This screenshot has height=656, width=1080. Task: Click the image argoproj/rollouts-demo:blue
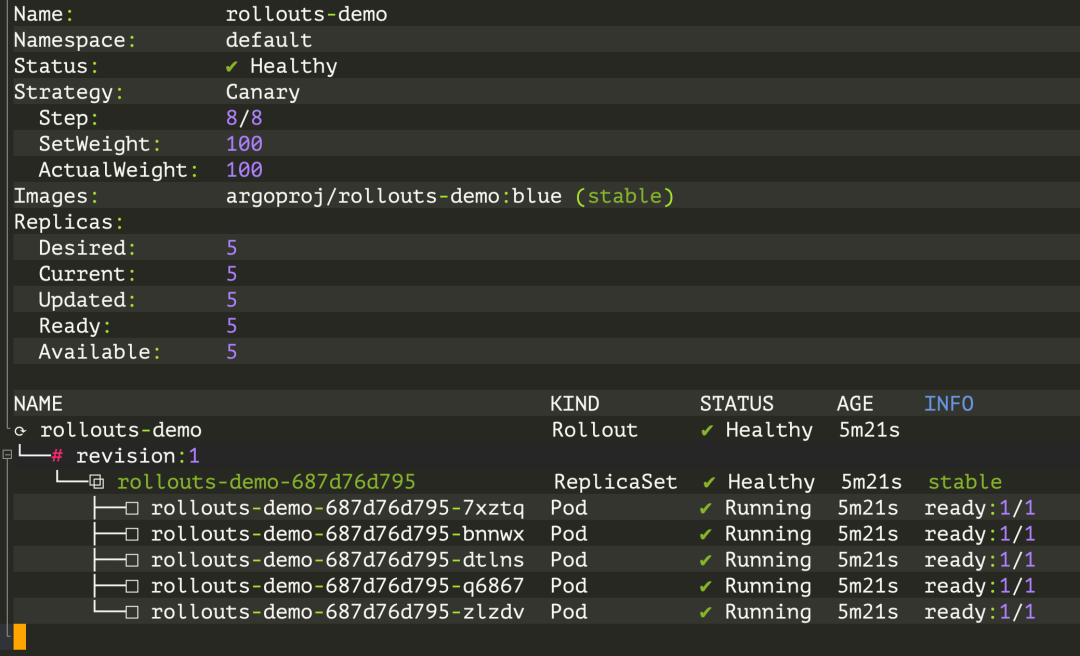(x=393, y=196)
